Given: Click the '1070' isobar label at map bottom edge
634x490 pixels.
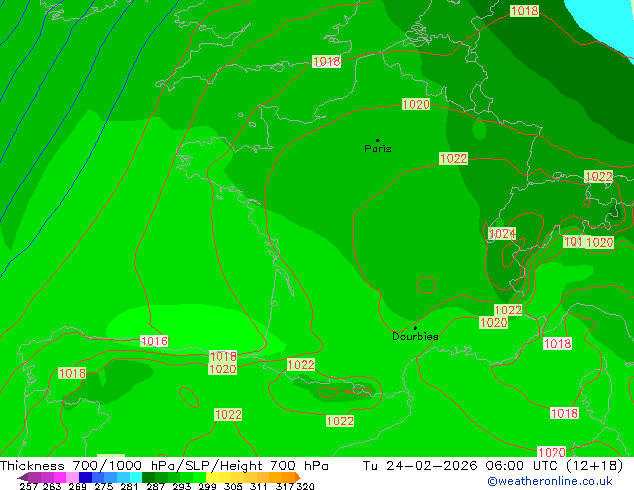Looking at the screenshot, I should pyautogui.click(x=552, y=452).
